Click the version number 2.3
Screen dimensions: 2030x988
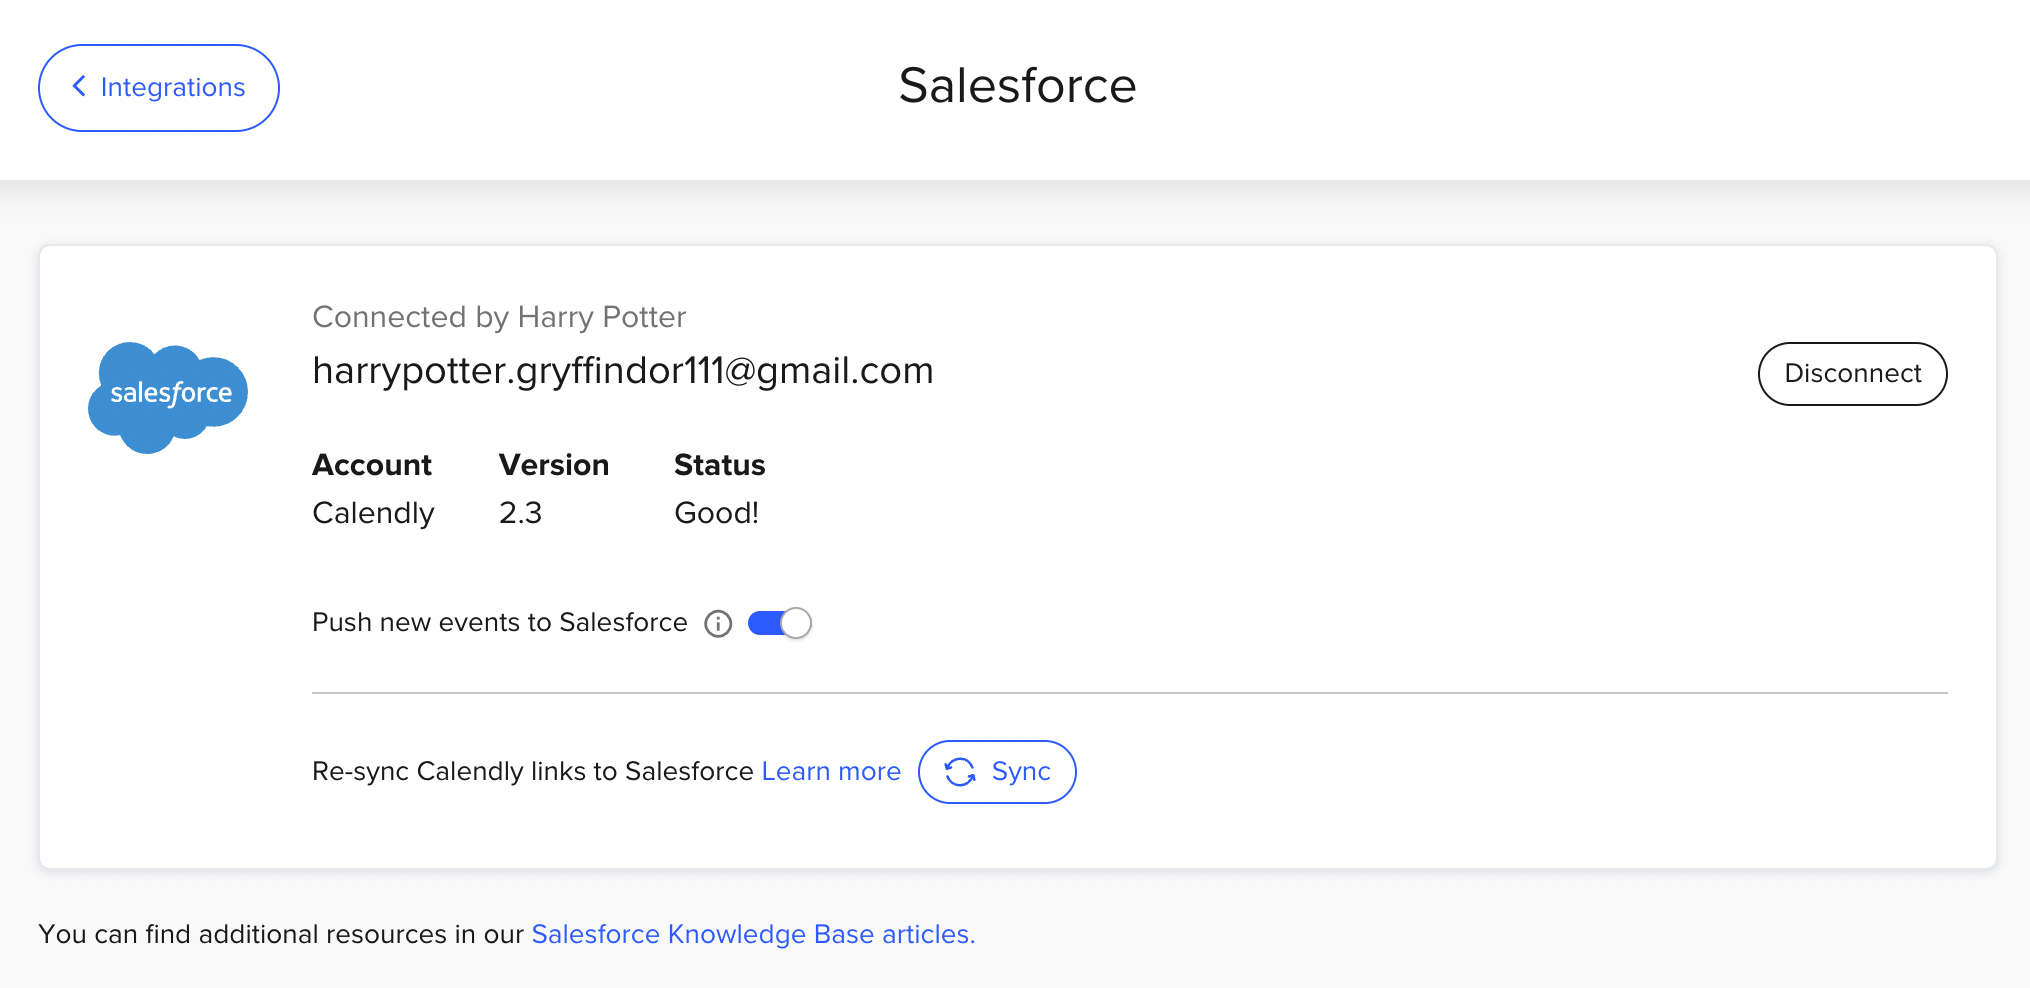click(x=520, y=513)
